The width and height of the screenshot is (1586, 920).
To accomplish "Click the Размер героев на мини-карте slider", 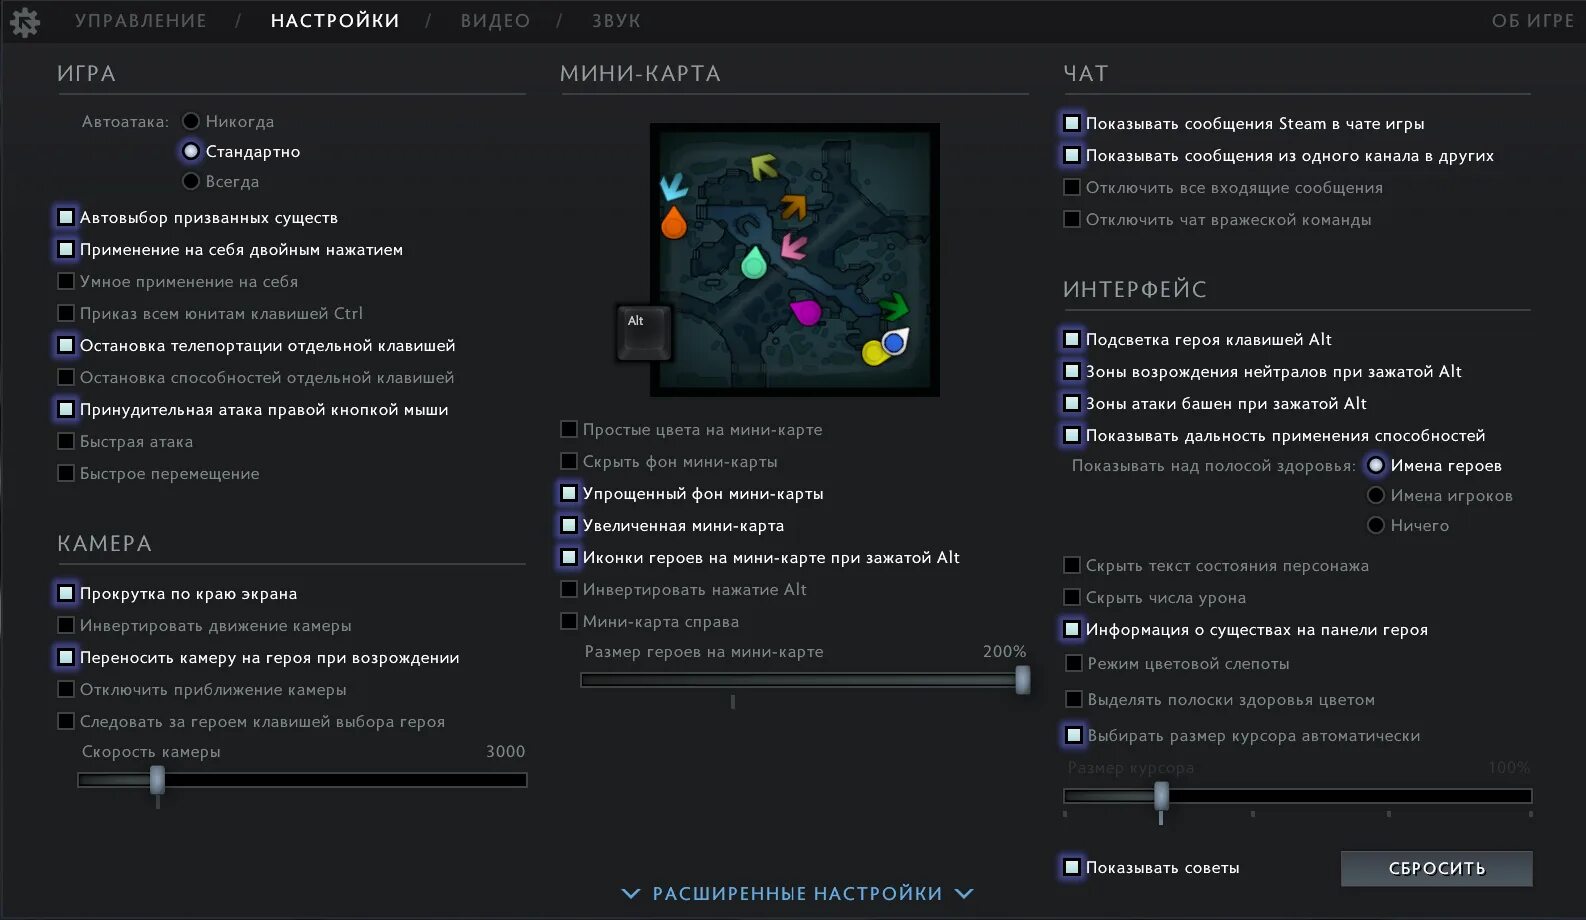I will point(805,680).
